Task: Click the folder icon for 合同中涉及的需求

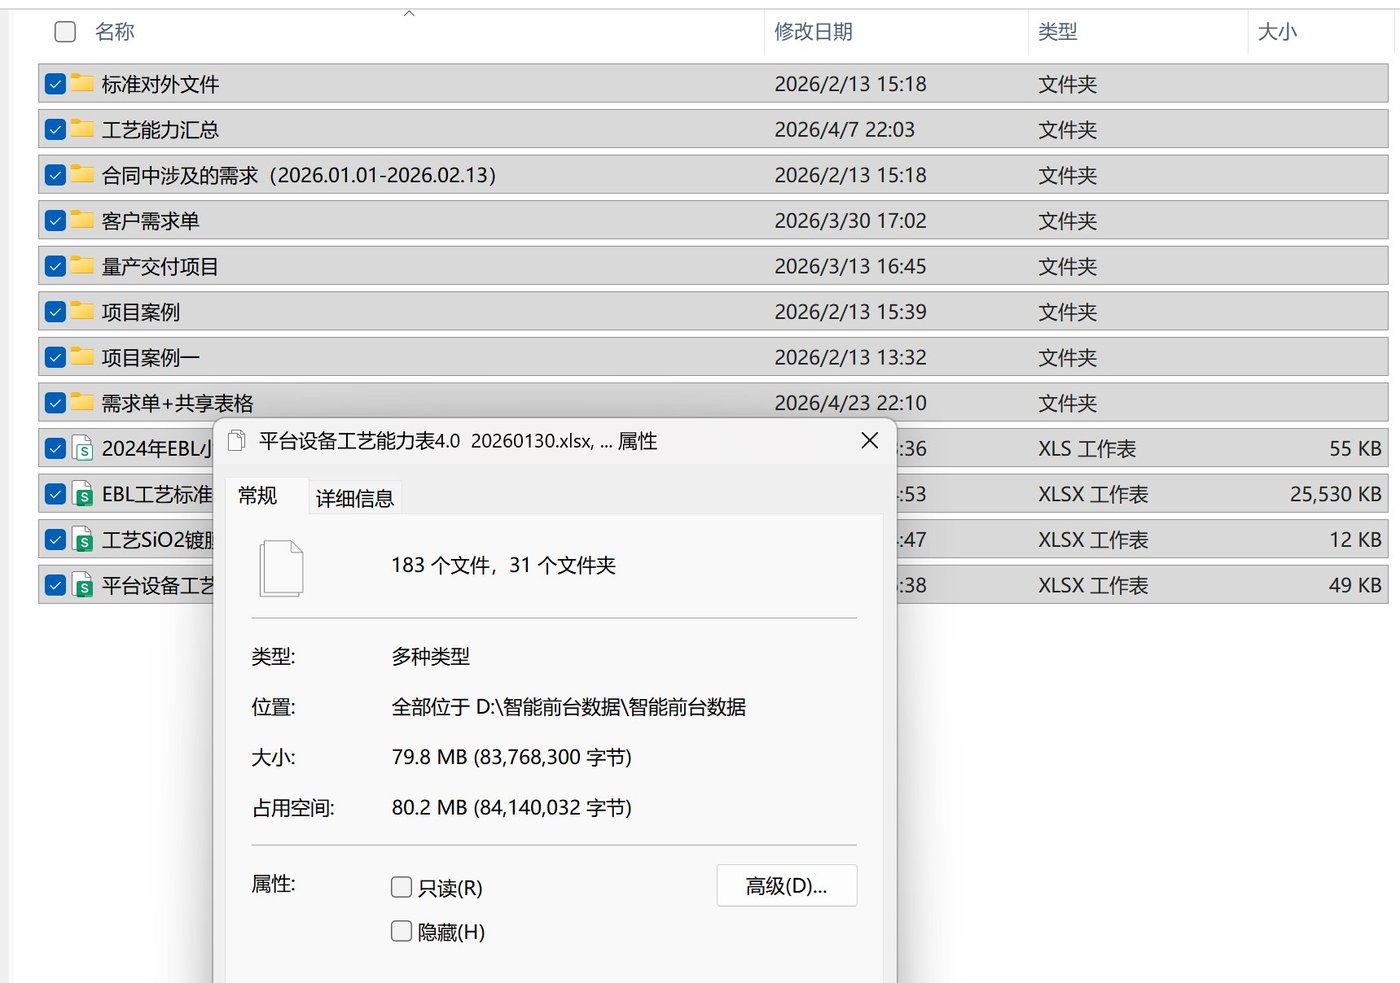Action: click(x=83, y=175)
